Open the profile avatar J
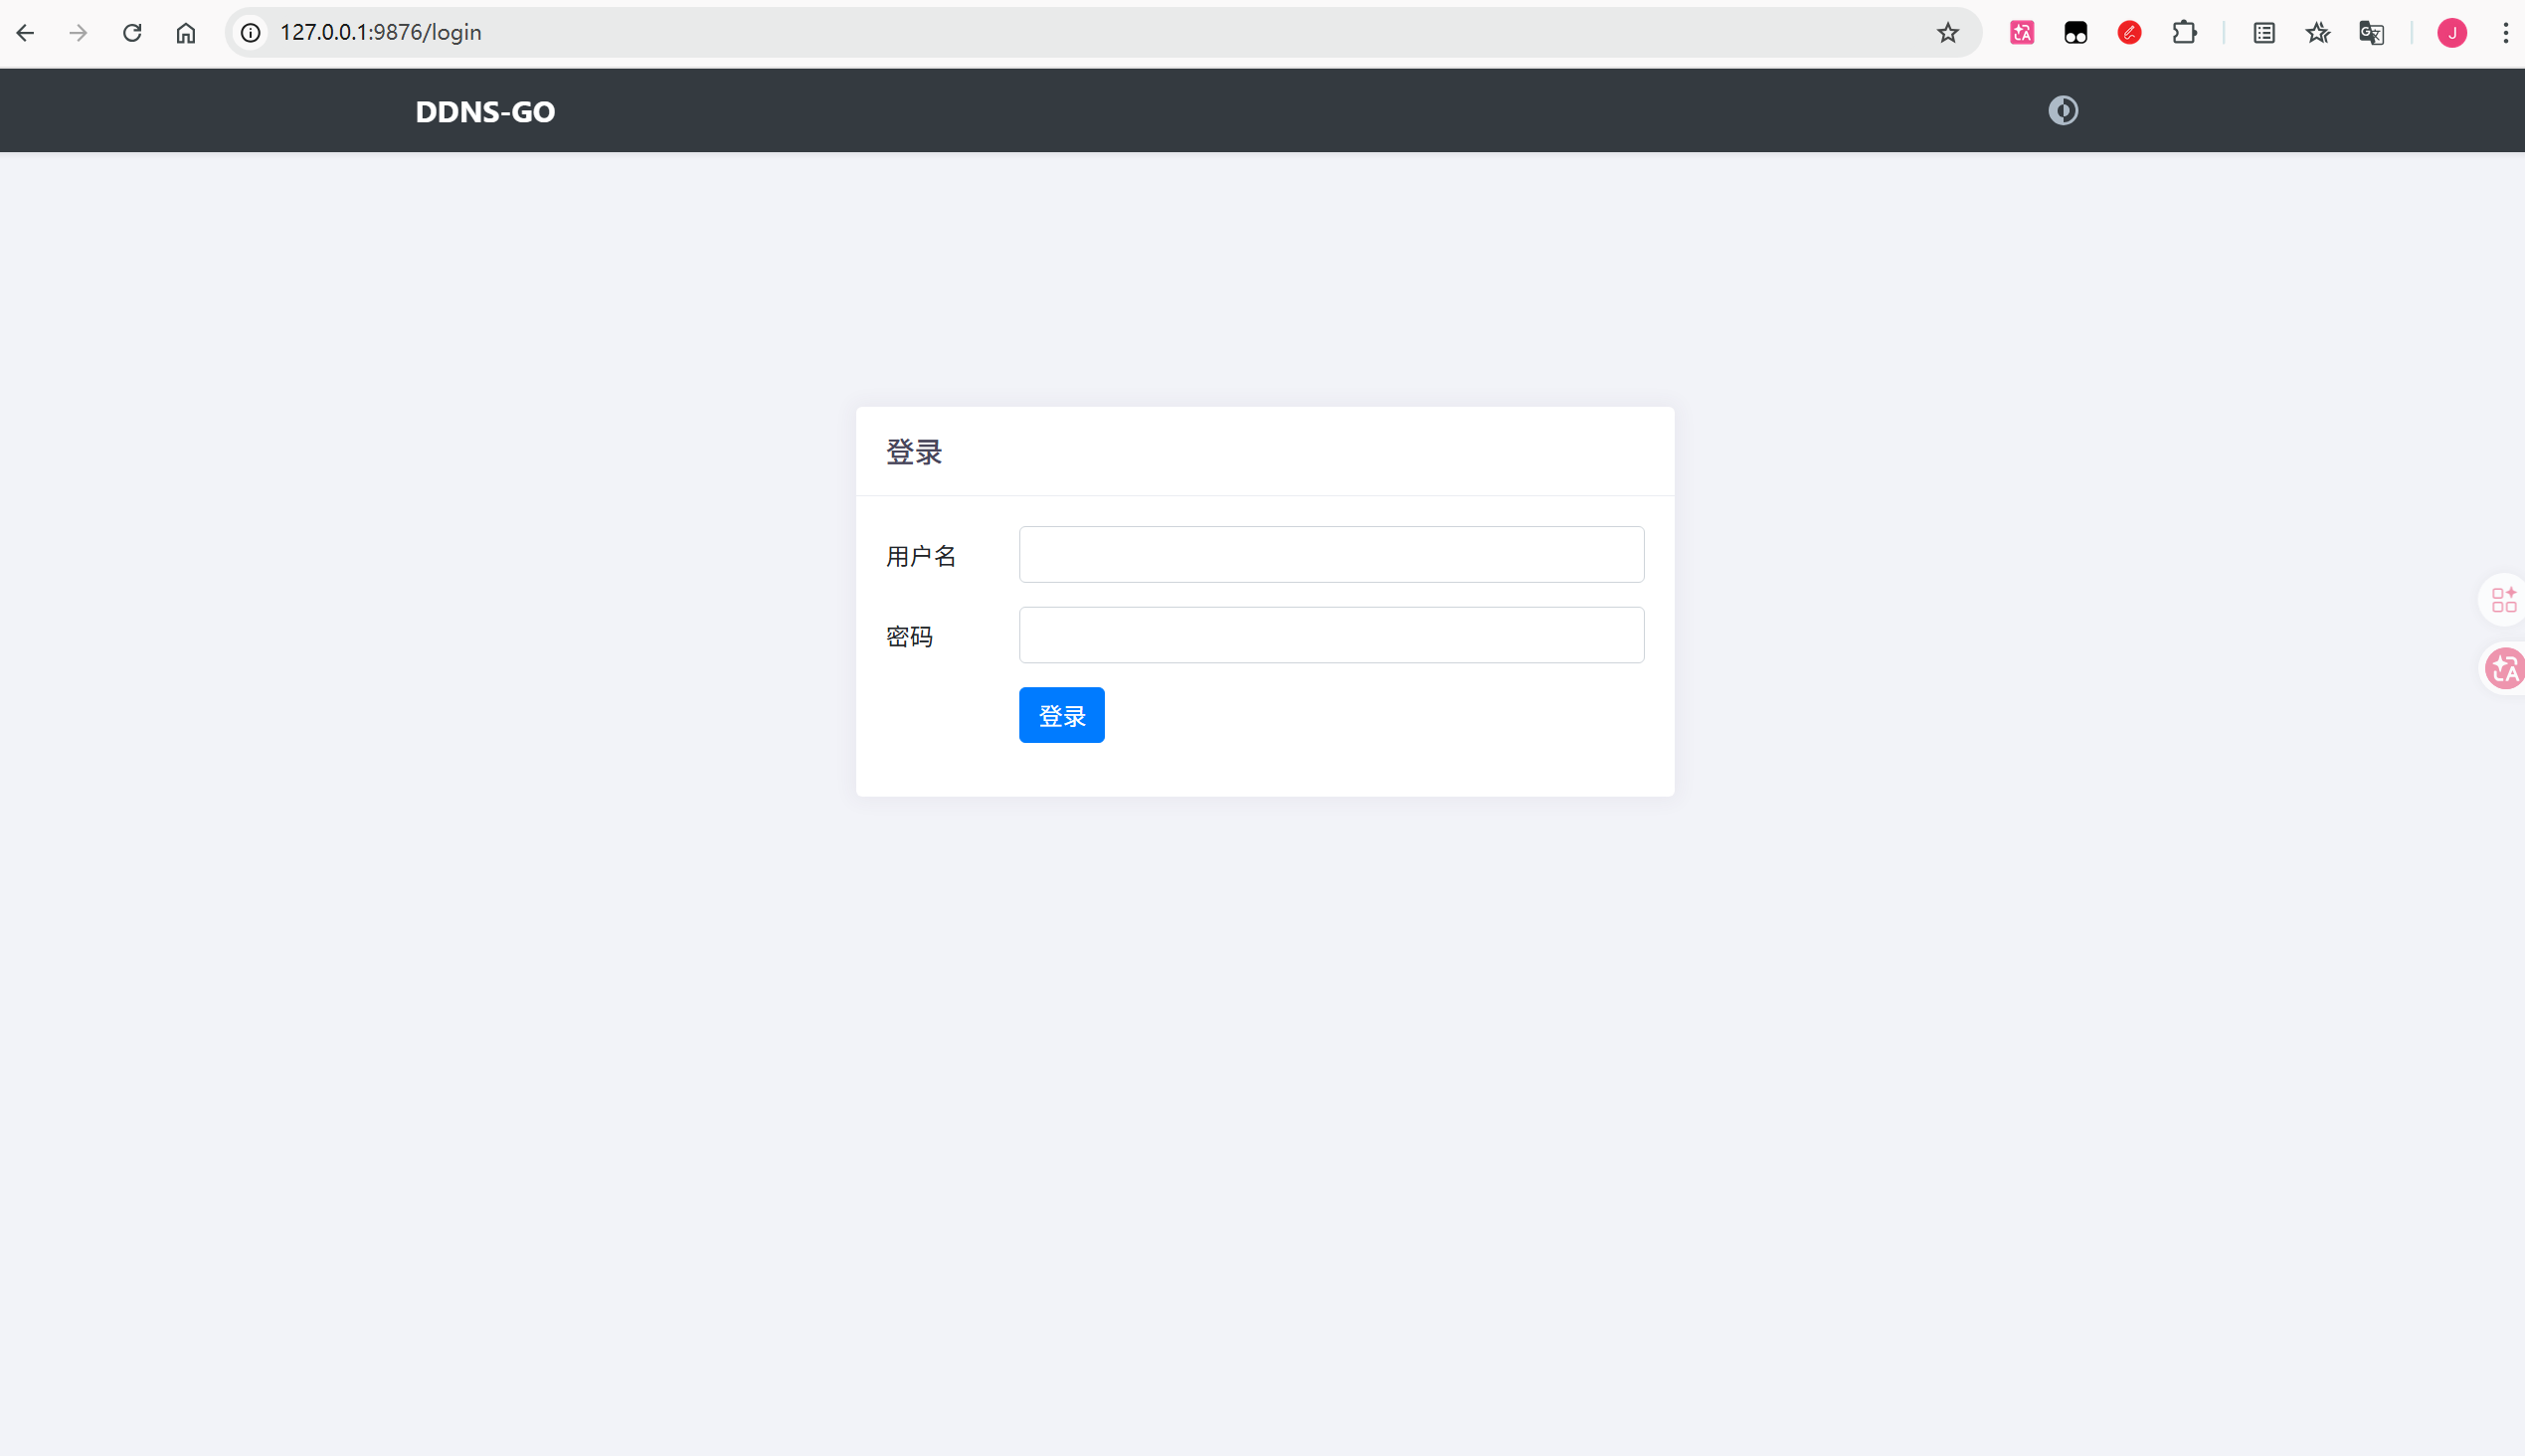Screen dimensions: 2525x1456 [2452, 33]
